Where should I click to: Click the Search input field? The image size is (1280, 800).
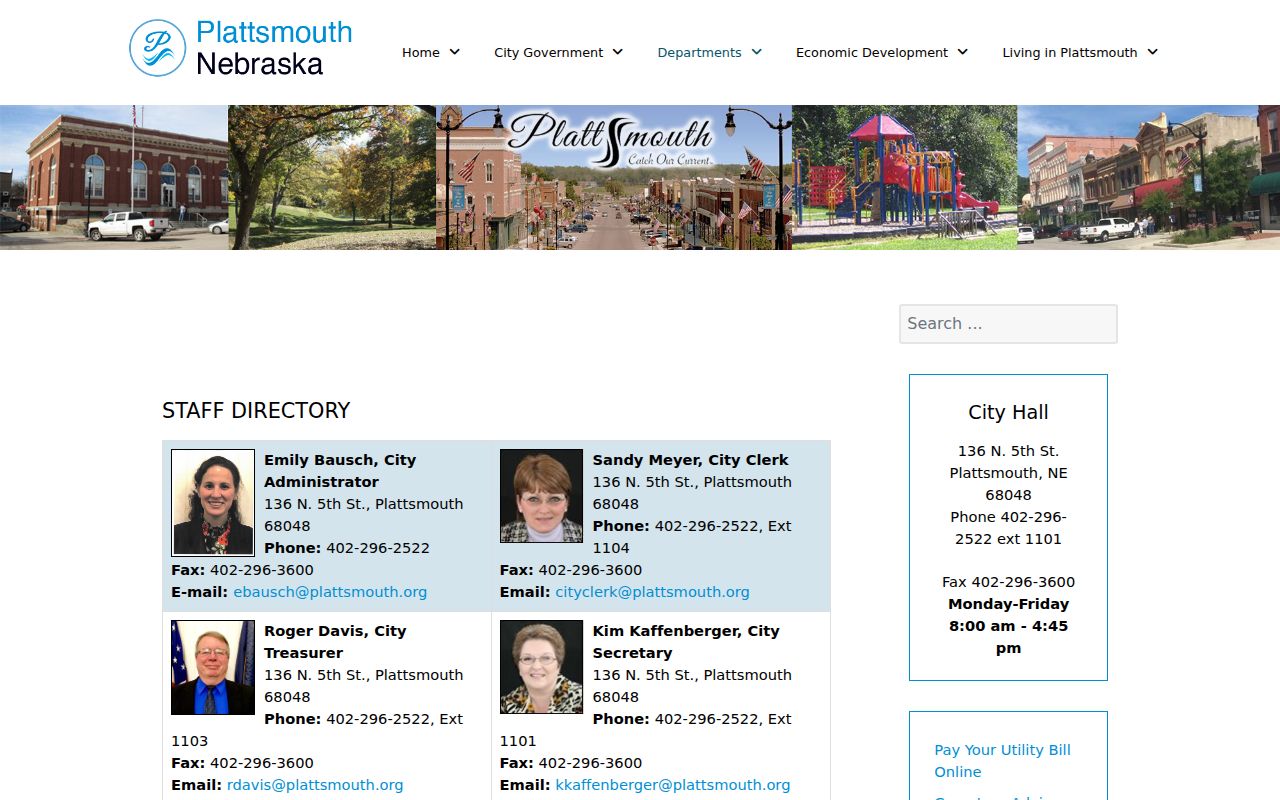coord(1008,324)
